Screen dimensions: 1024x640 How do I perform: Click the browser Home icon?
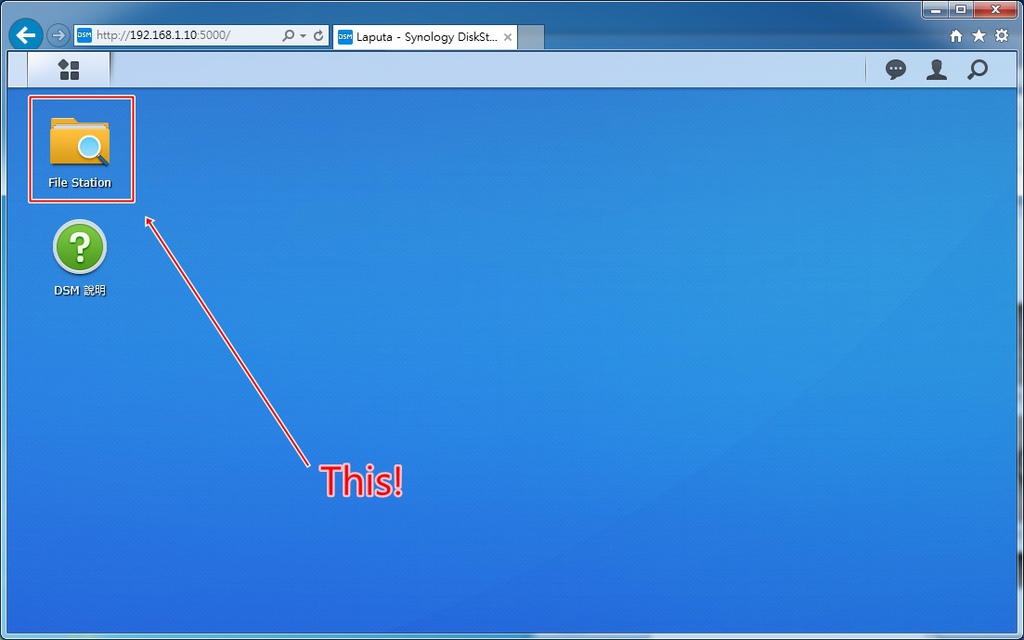tap(956, 36)
